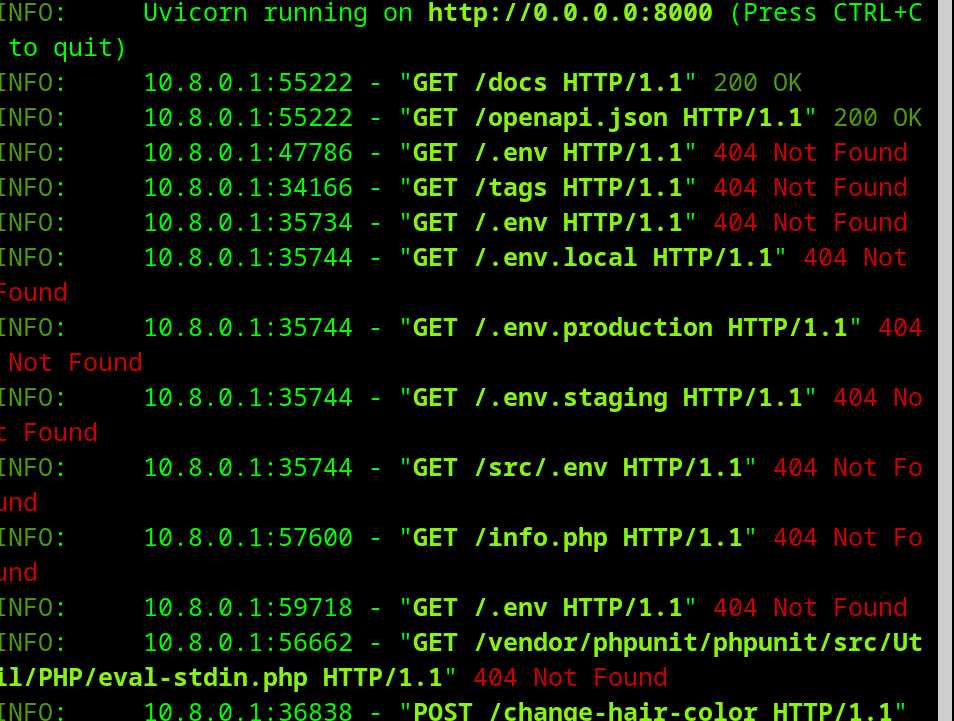
Task: Click the "GET /info.php HTTP/1.1" request text
Action: 577,538
